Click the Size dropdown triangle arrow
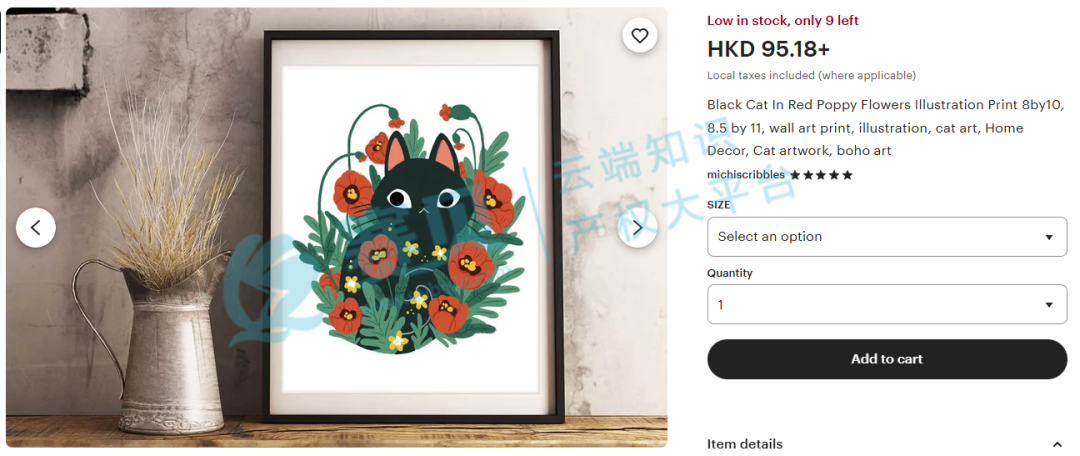Image resolution: width=1080 pixels, height=456 pixels. tap(1049, 237)
